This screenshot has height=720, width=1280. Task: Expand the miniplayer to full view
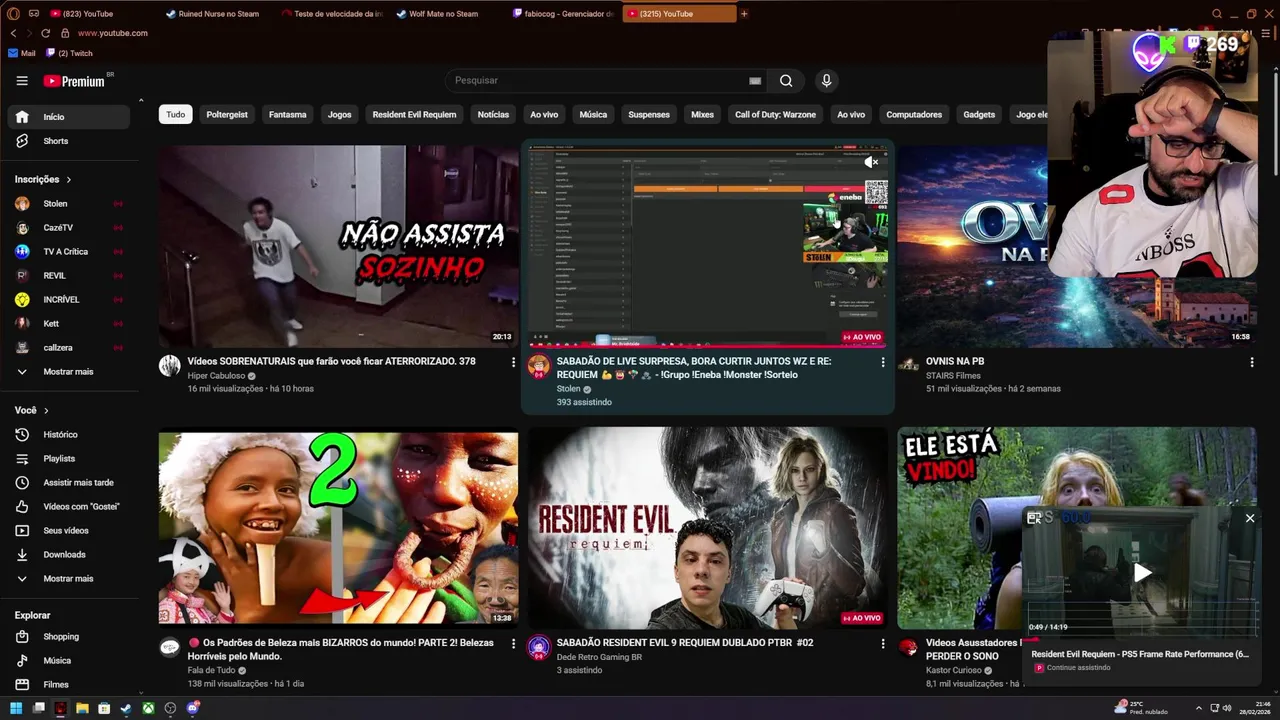click(x=1034, y=518)
